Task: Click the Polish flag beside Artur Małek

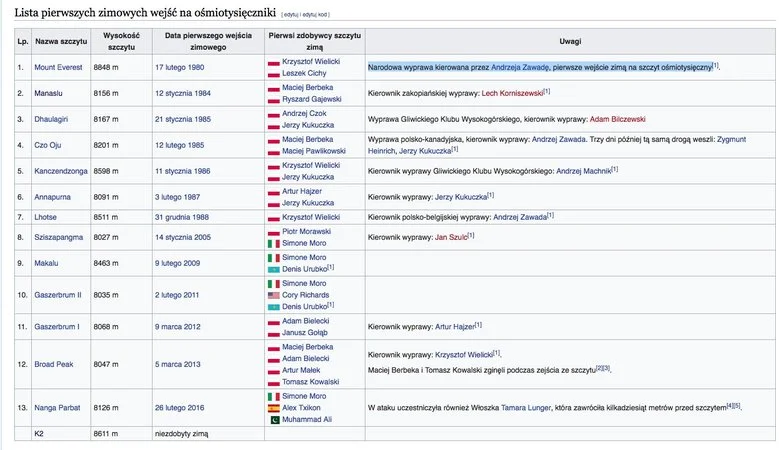Action: (x=274, y=371)
